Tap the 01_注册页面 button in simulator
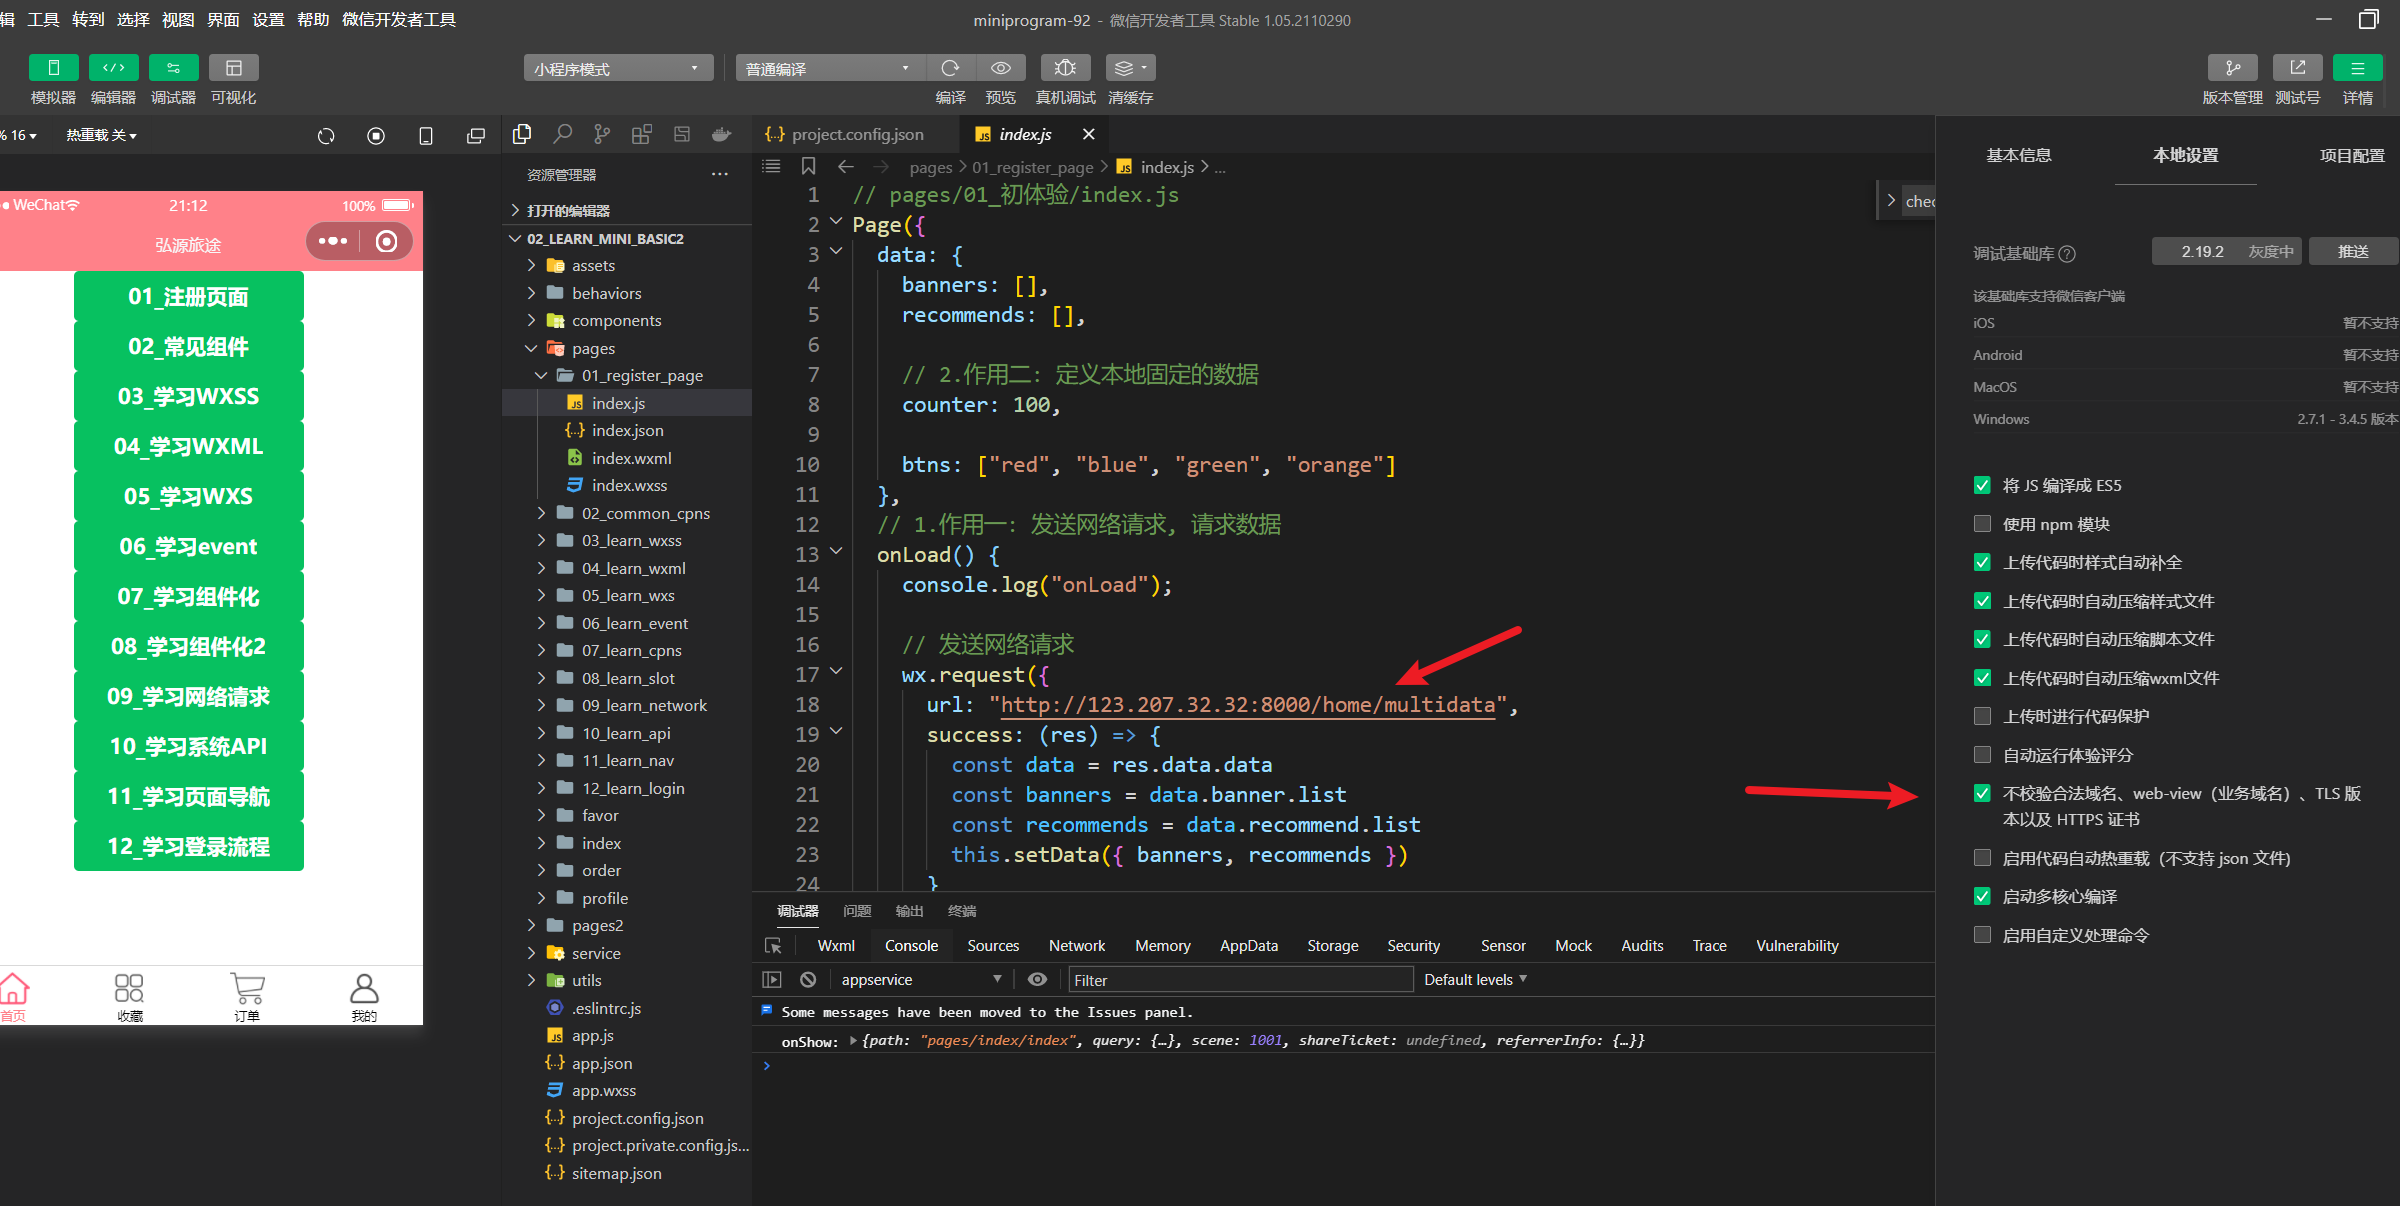 coord(189,297)
